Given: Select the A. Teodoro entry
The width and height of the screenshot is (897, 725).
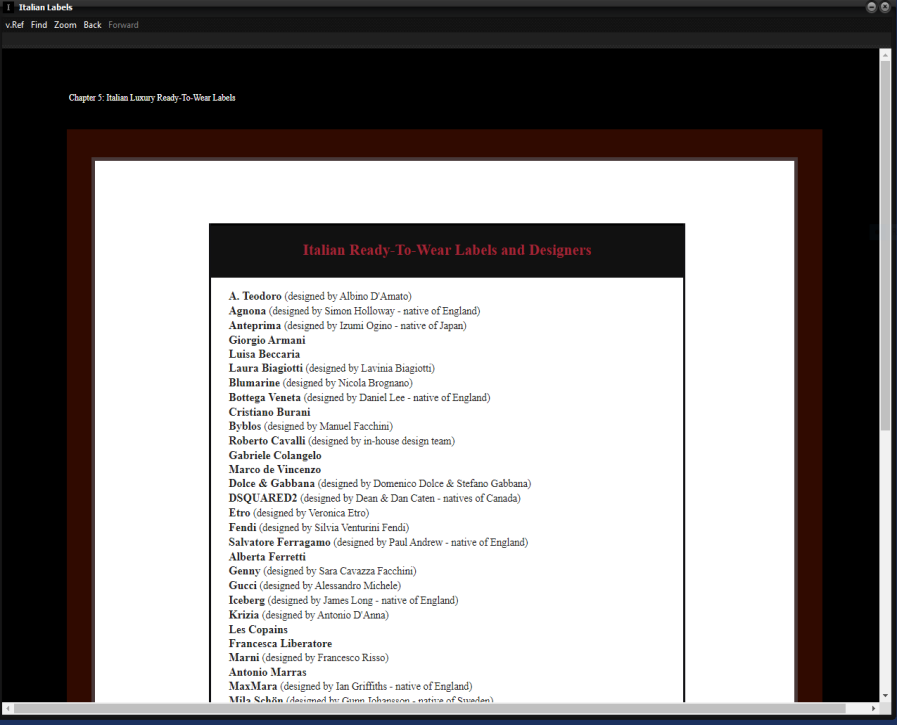Looking at the screenshot, I should tap(320, 296).
